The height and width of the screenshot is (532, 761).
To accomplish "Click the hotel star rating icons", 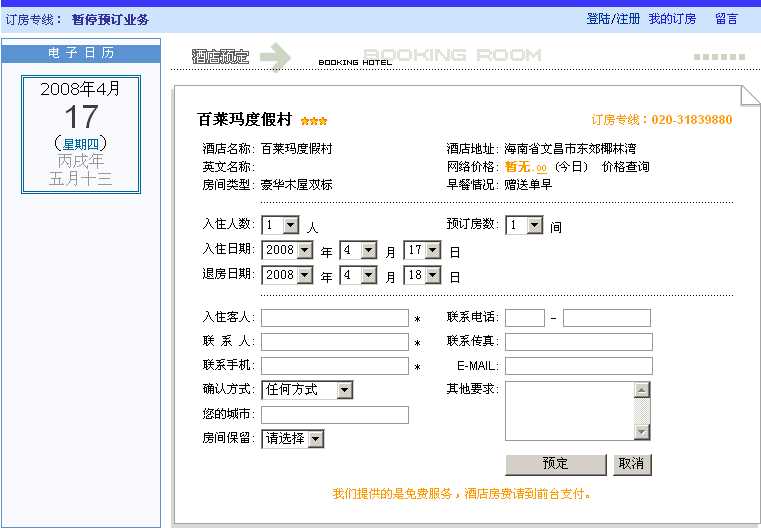I will point(314,121).
